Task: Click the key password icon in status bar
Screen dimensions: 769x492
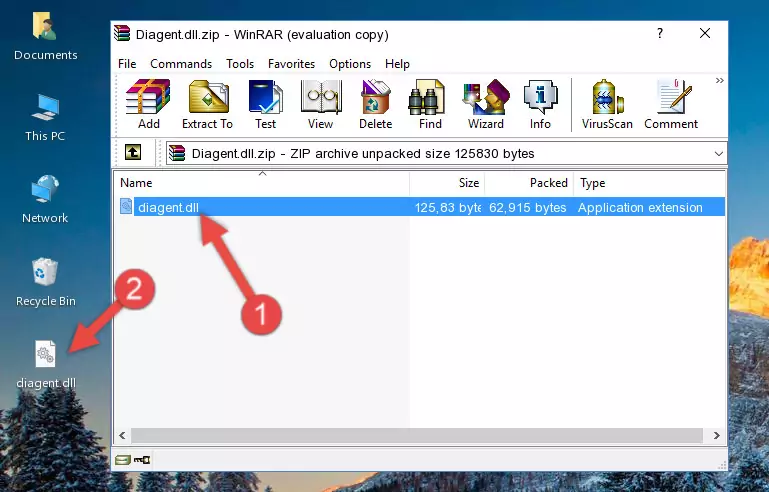Action: (x=142, y=460)
